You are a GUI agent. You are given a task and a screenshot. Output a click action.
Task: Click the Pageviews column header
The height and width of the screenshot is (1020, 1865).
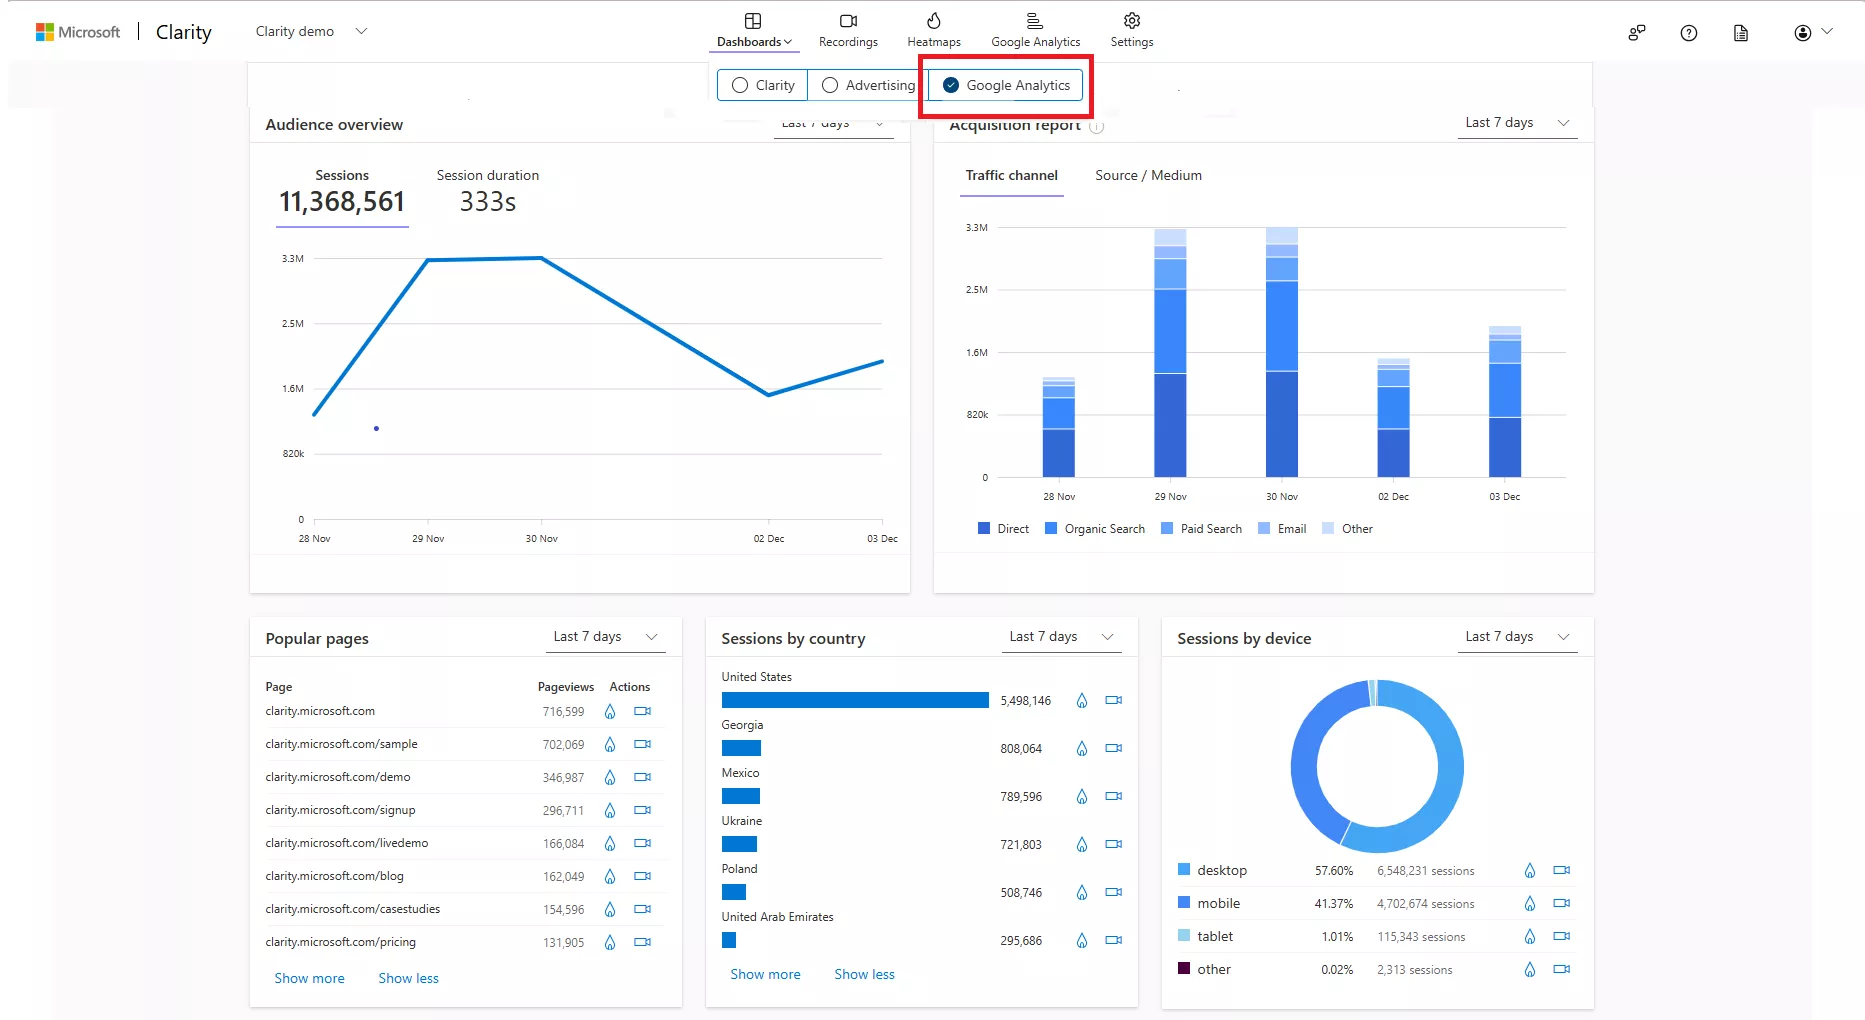coord(565,687)
